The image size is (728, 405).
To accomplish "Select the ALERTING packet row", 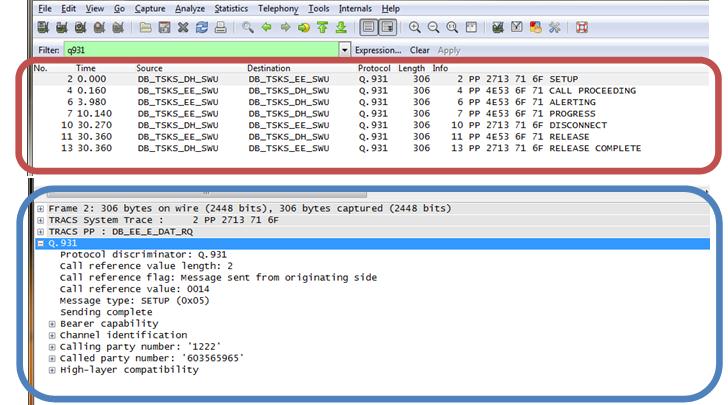I will click(x=371, y=102).
